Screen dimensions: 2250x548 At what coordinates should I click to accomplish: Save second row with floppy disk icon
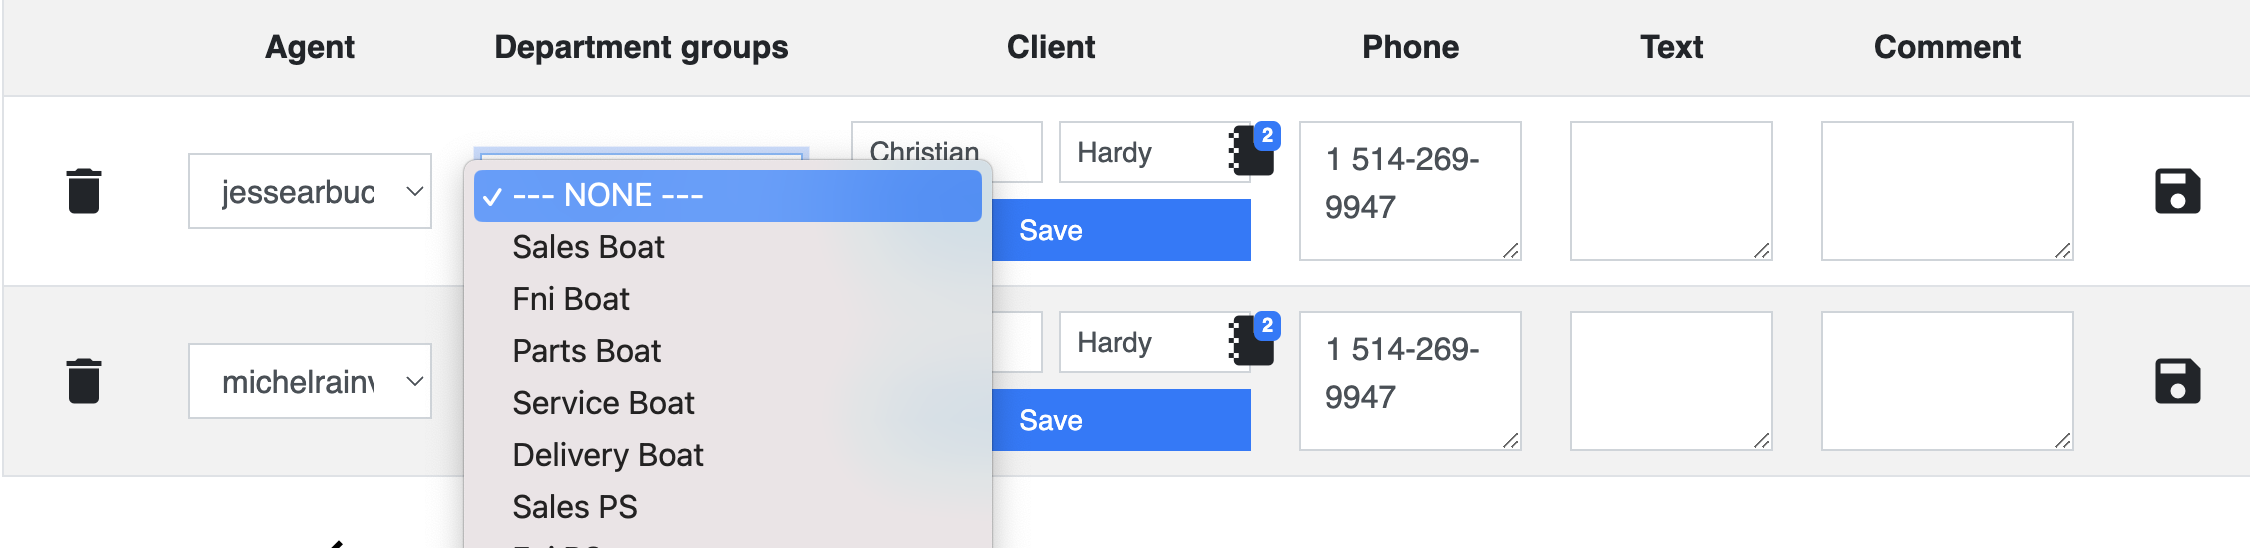tap(2177, 381)
